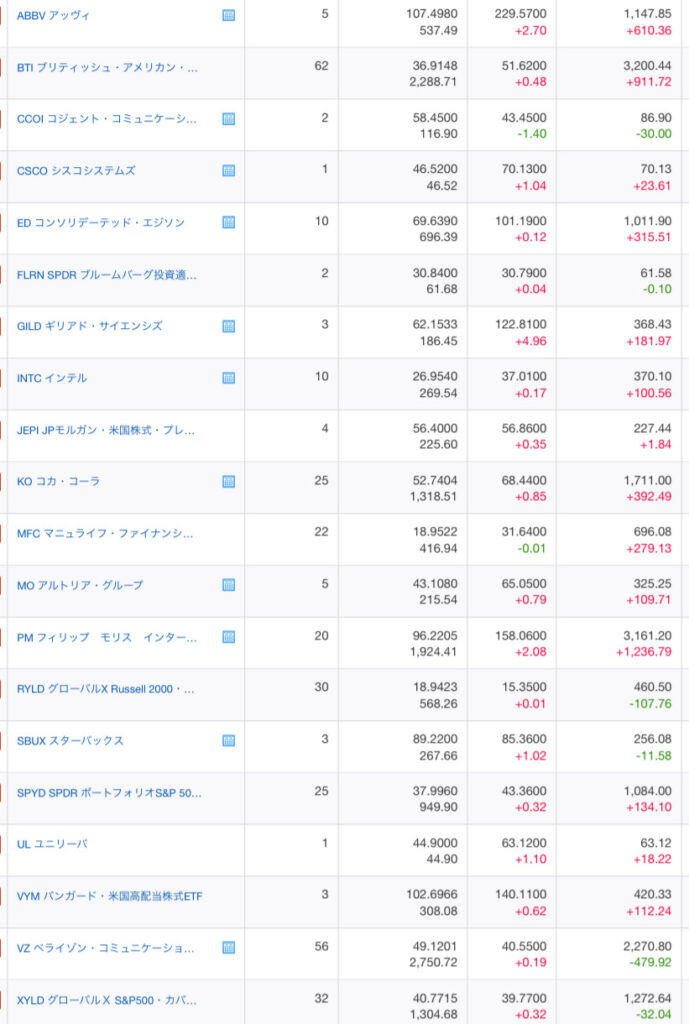This screenshot has height=1024, width=689.
Task: Click the calendar icon beside ABBV
Action: point(229,15)
